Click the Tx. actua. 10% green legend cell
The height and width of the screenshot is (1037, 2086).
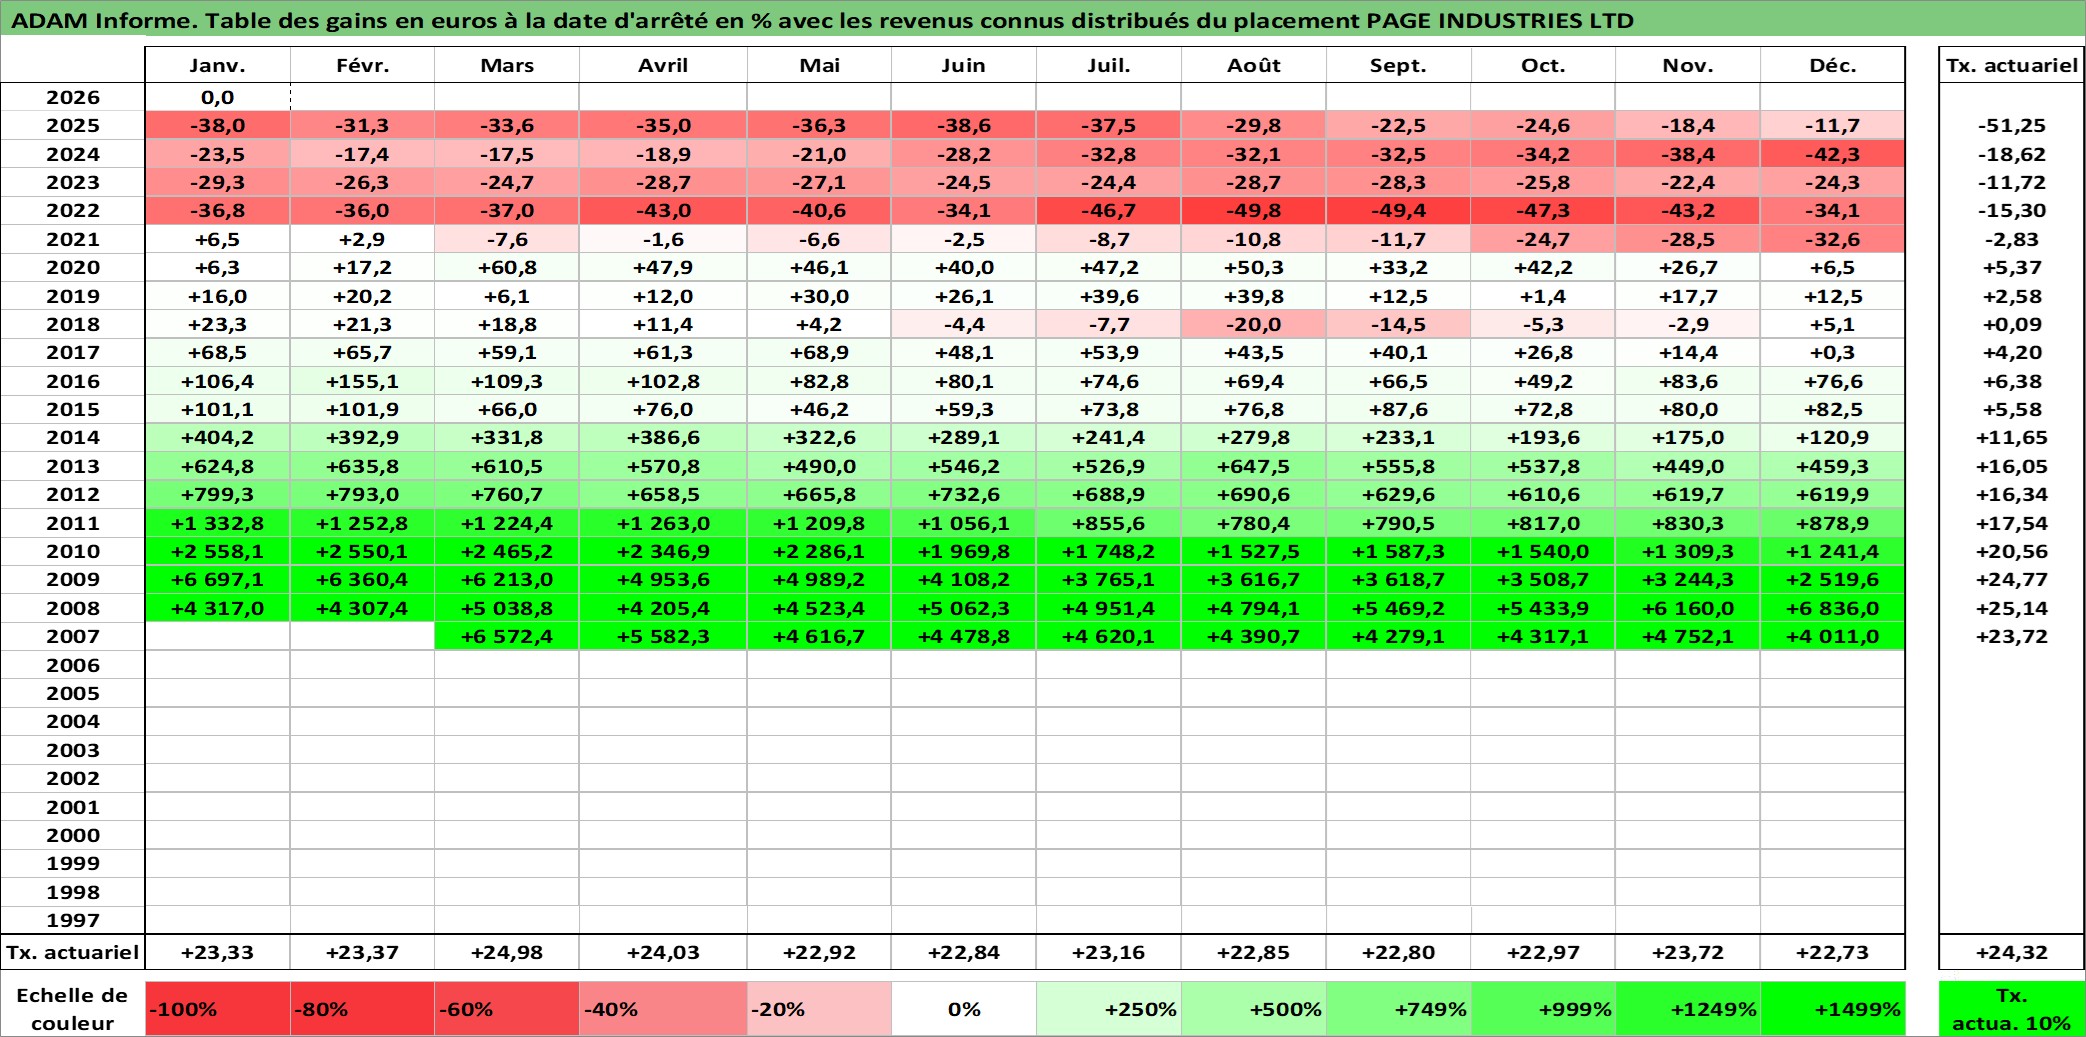[x=2012, y=1009]
